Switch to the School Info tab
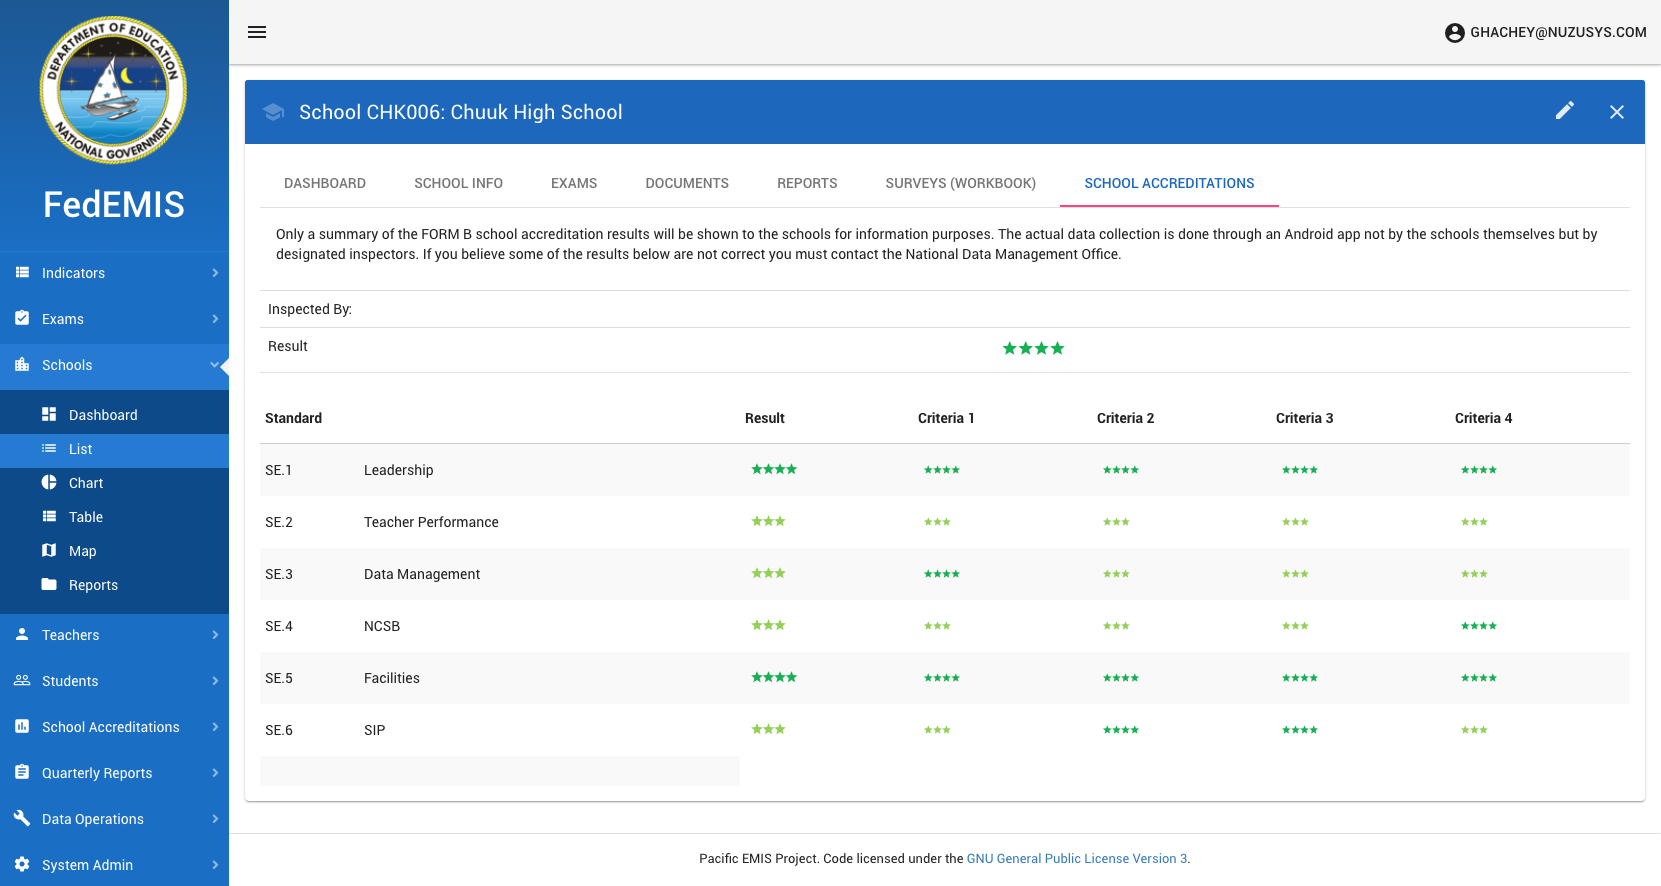This screenshot has width=1661, height=886. tap(458, 183)
